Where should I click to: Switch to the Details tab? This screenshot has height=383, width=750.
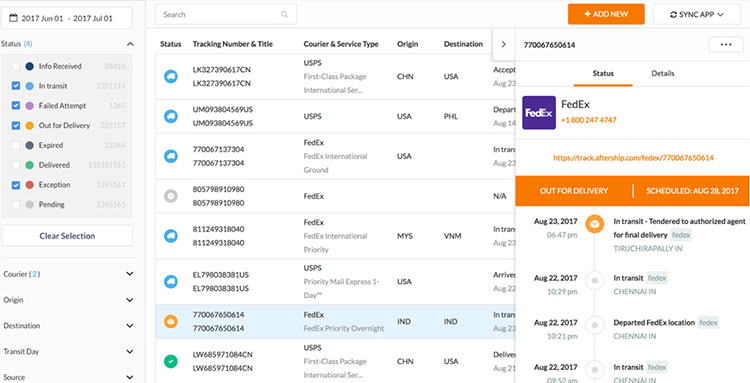pos(662,74)
